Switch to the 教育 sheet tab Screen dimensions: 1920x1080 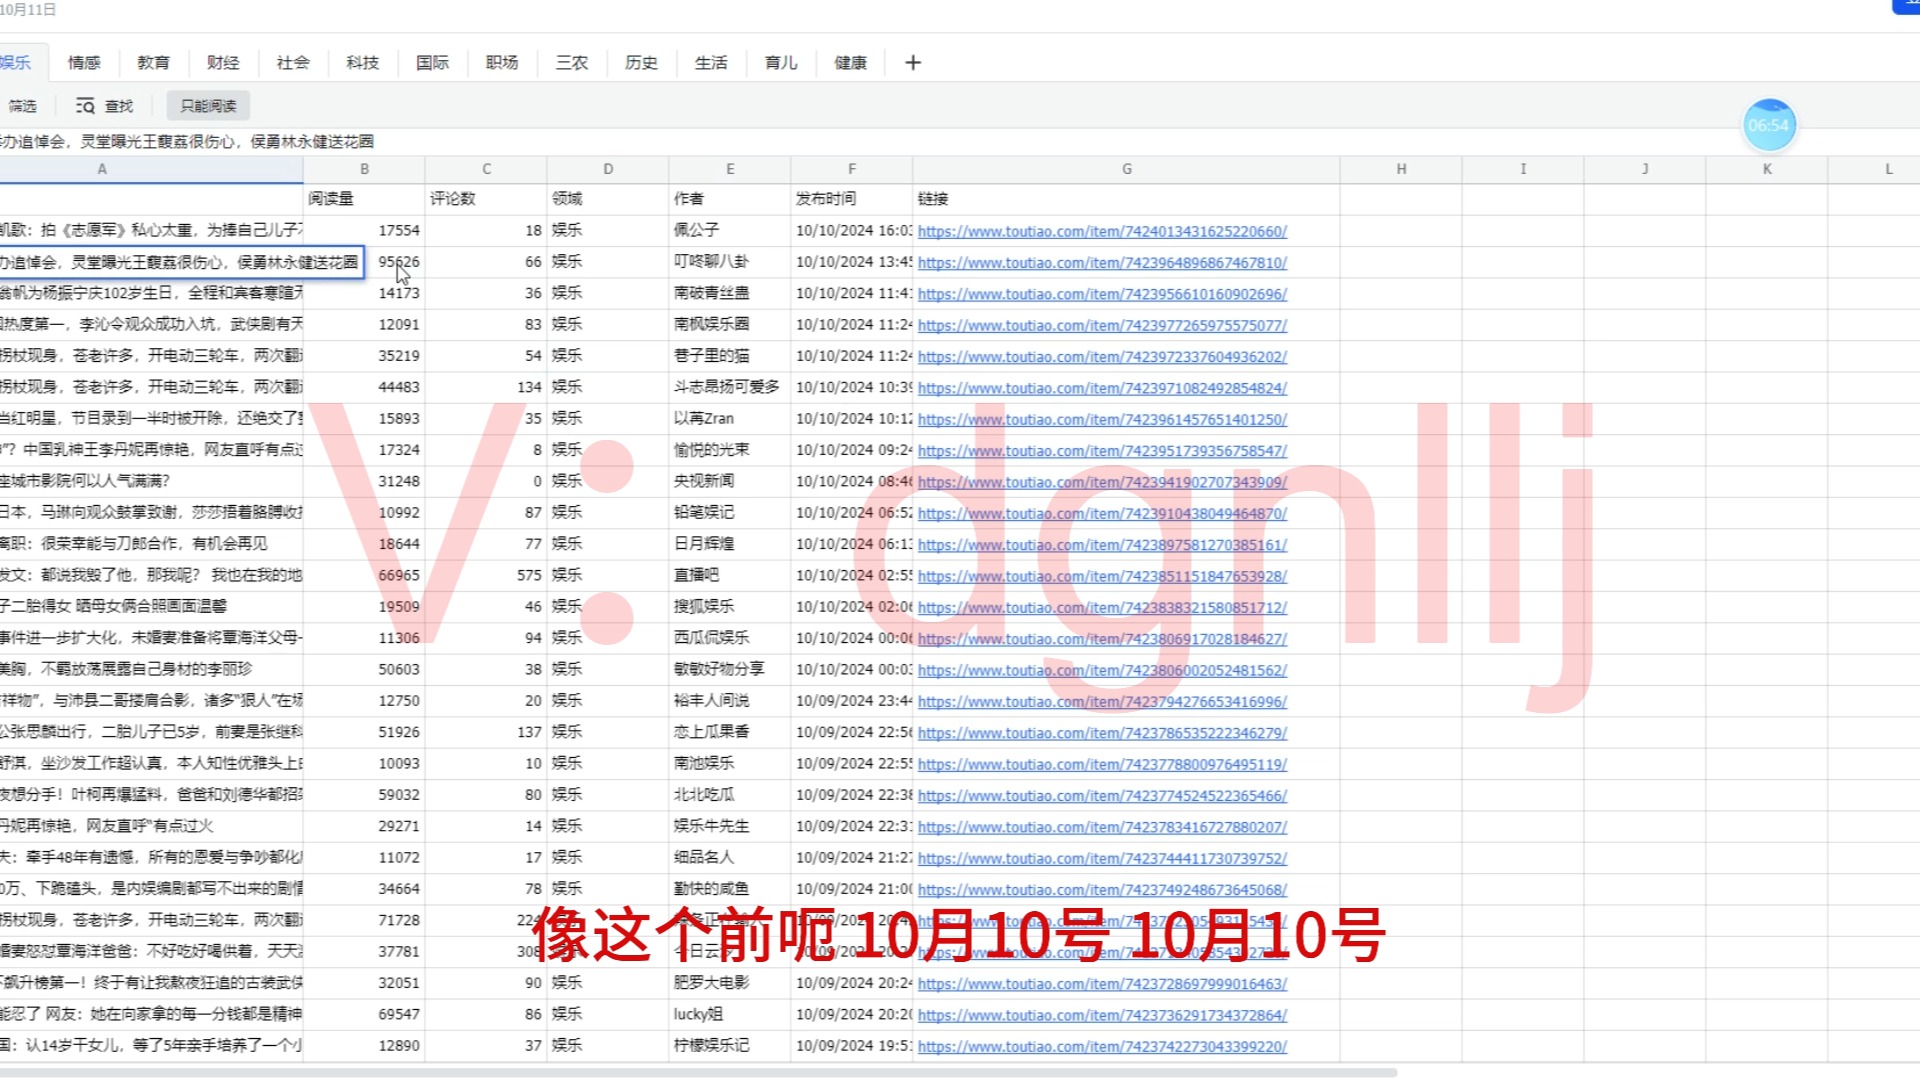click(x=153, y=63)
